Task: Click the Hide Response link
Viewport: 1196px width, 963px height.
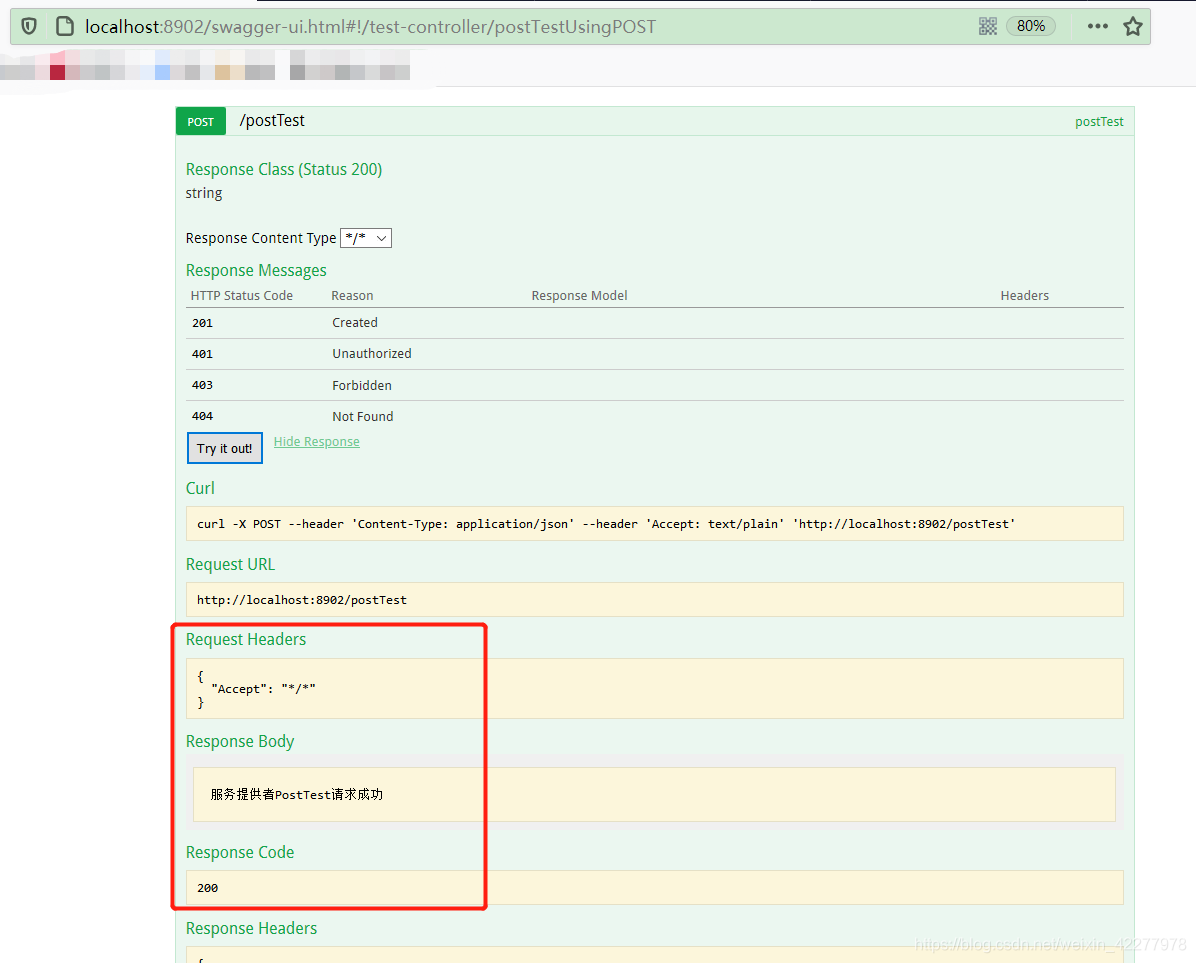Action: tap(317, 441)
